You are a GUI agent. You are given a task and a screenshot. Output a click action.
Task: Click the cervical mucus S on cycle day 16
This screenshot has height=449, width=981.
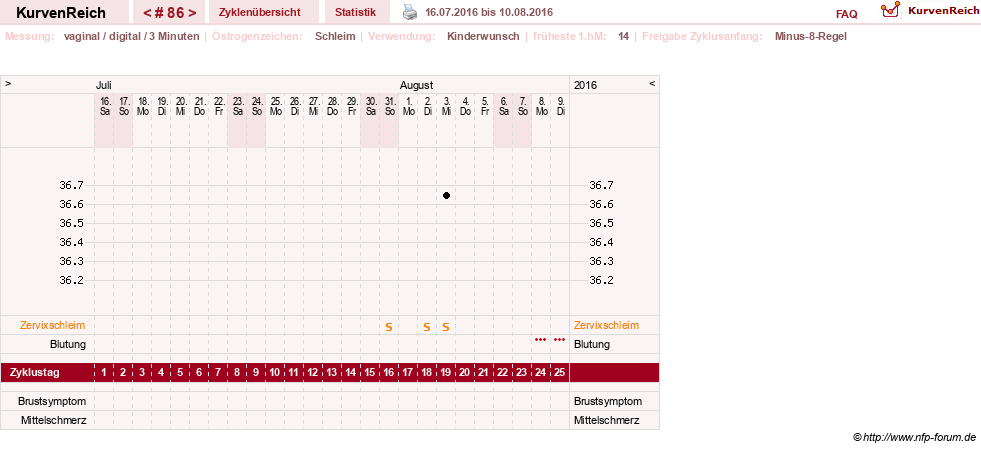(x=389, y=326)
